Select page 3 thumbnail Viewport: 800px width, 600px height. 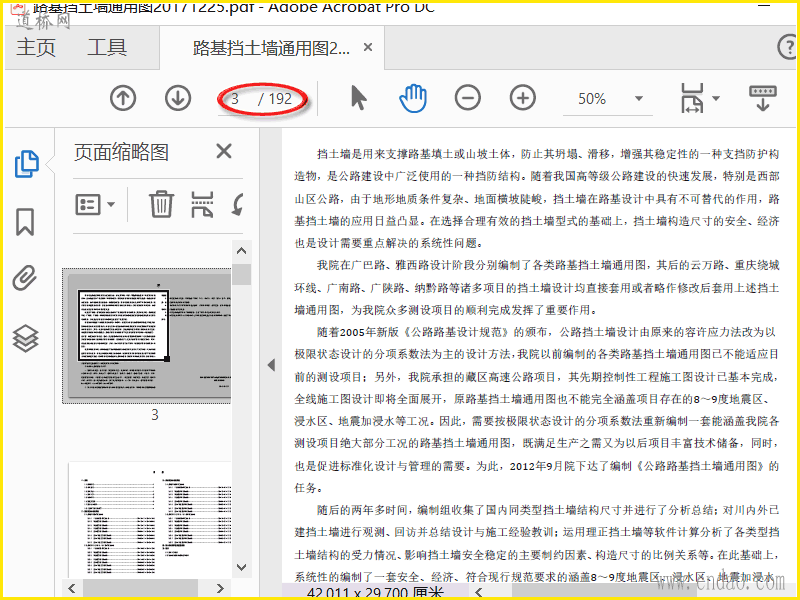click(x=147, y=338)
